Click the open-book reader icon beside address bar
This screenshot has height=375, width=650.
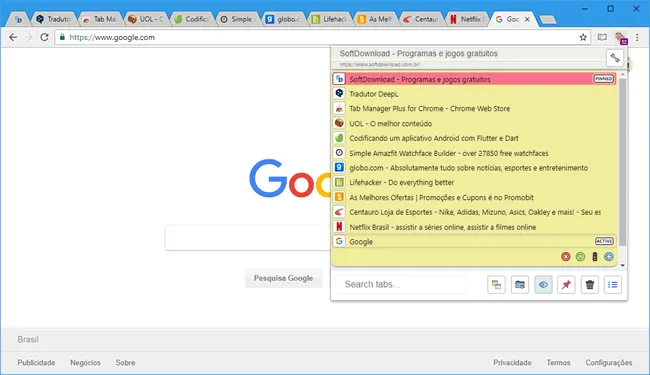pos(602,37)
